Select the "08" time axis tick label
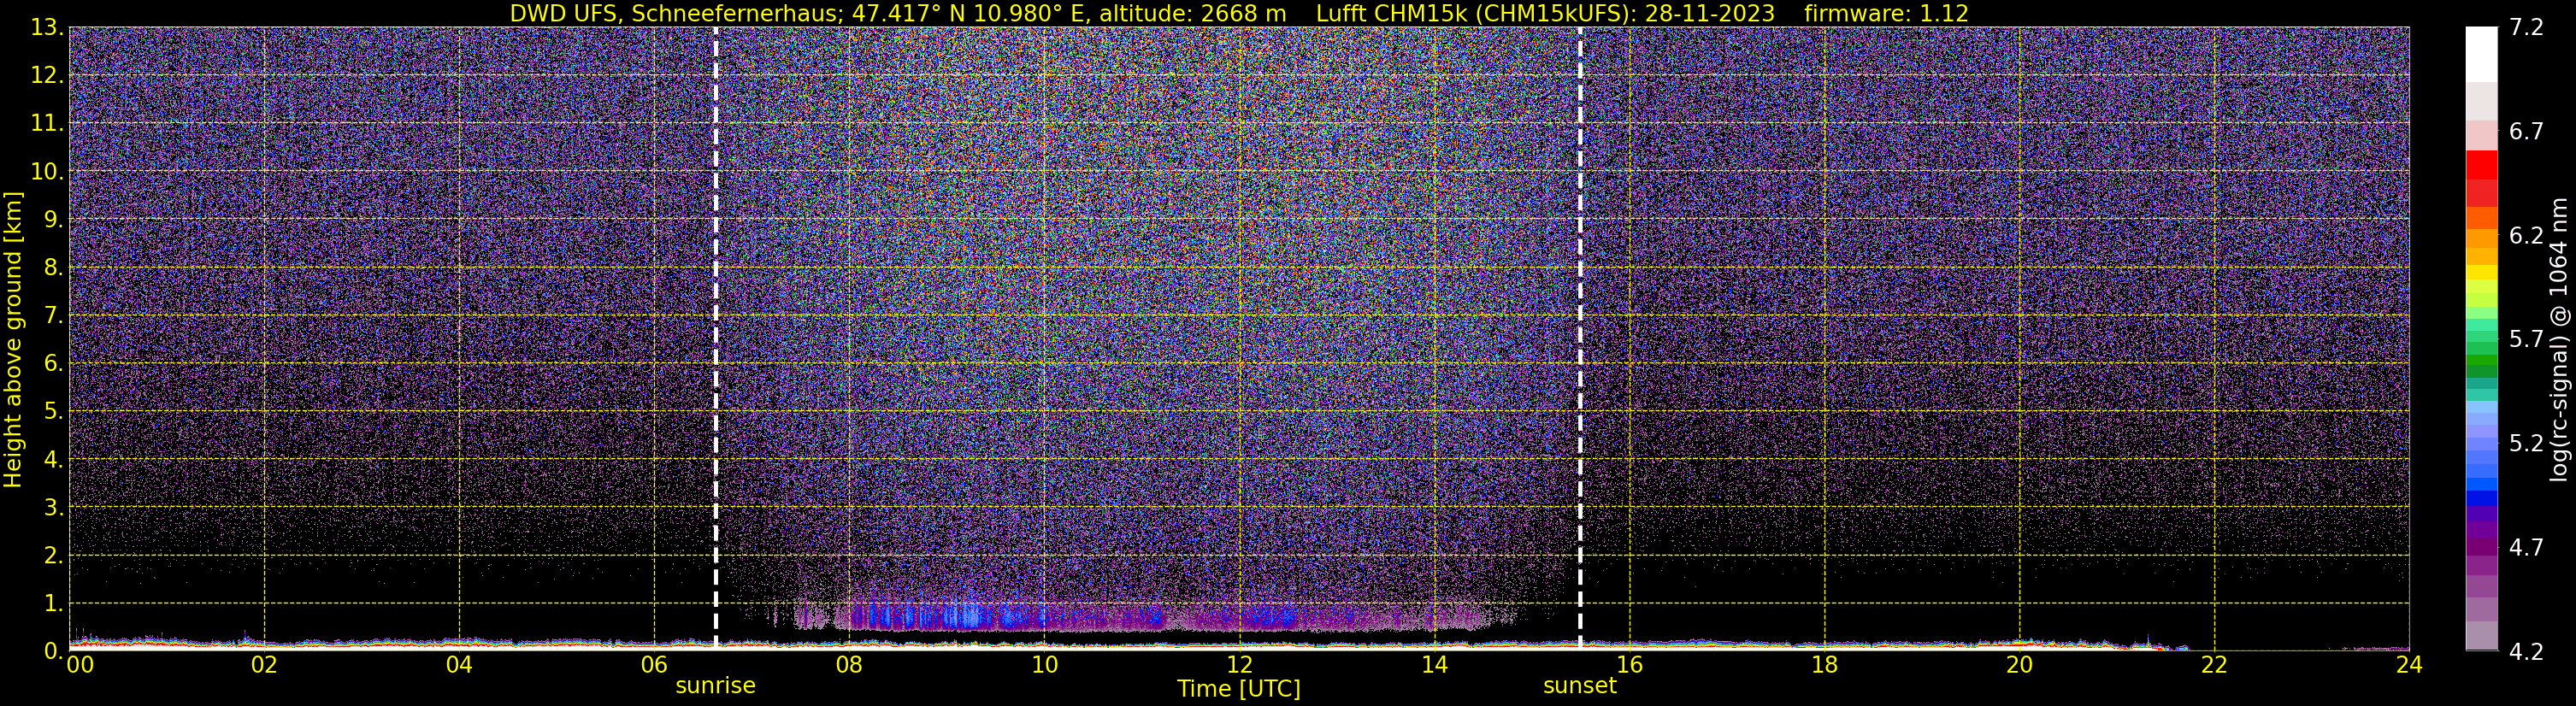The width and height of the screenshot is (2576, 706). click(849, 666)
